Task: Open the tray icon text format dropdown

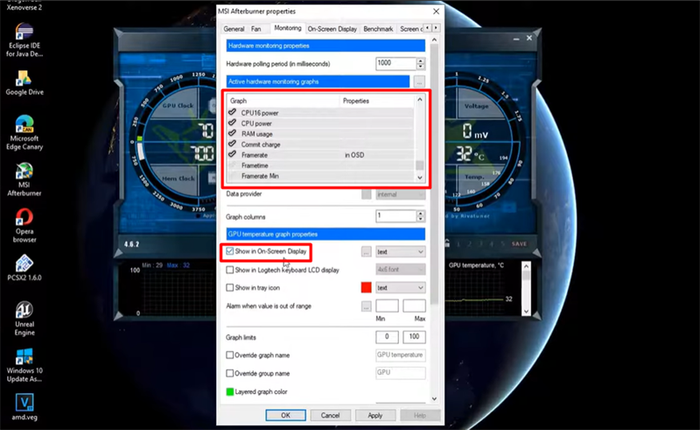Action: pos(400,288)
